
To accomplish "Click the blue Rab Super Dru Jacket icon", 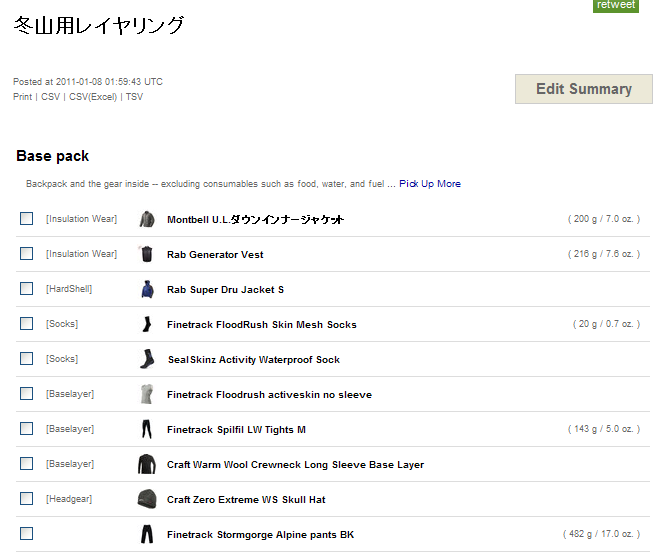I will click(x=147, y=289).
